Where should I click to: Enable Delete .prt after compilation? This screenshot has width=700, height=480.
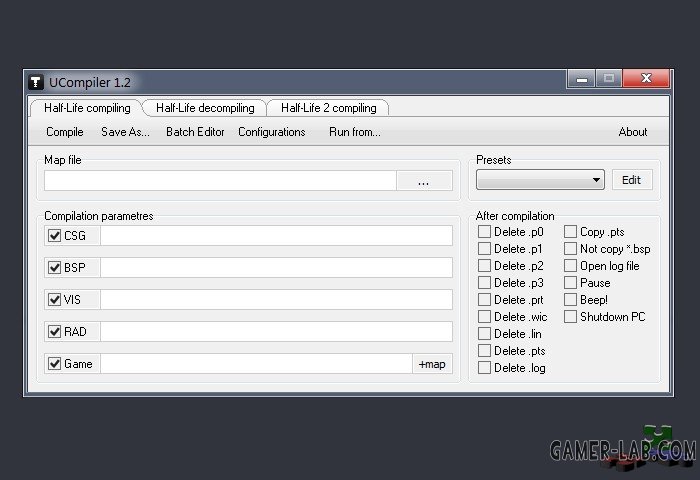484,300
